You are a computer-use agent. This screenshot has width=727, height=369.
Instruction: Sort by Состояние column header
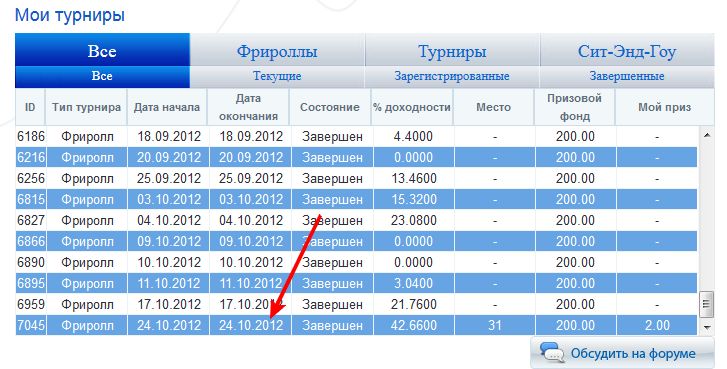(330, 107)
